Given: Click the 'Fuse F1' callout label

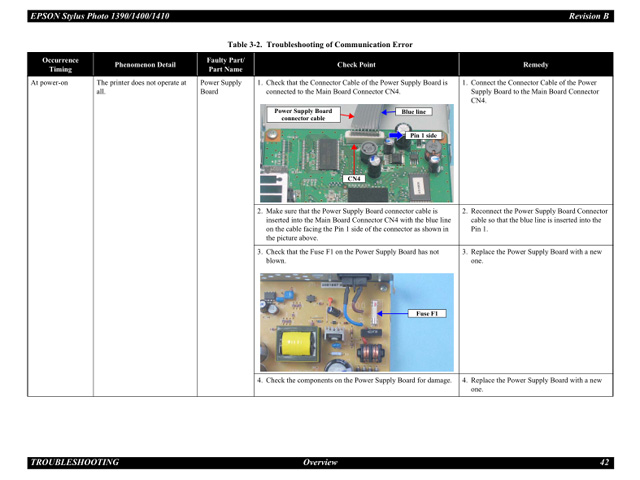Looking at the screenshot, I should pos(426,313).
